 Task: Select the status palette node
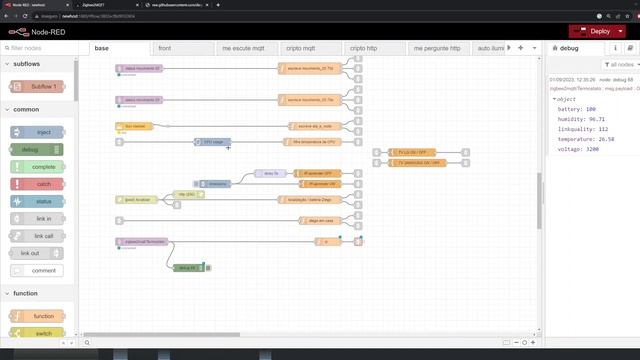pos(37,202)
